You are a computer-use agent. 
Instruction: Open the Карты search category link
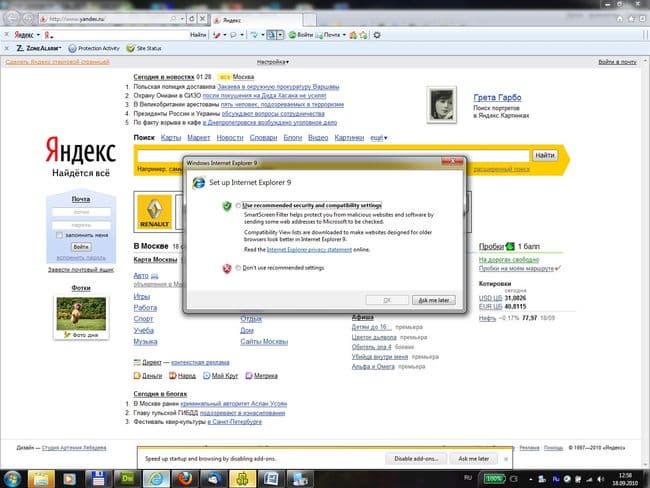(171, 138)
